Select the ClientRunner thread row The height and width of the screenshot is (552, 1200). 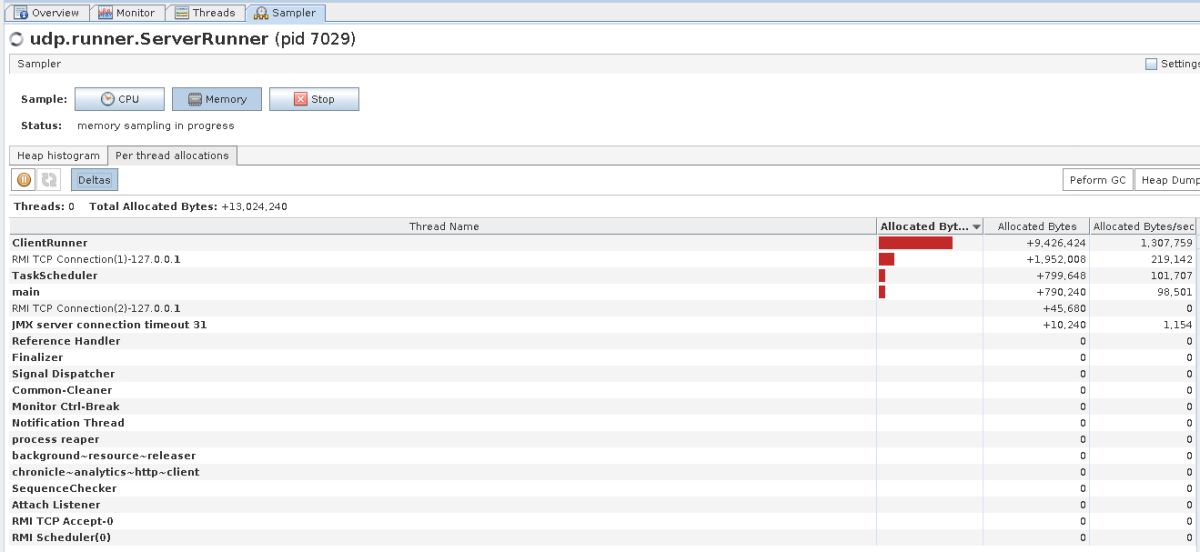point(604,243)
